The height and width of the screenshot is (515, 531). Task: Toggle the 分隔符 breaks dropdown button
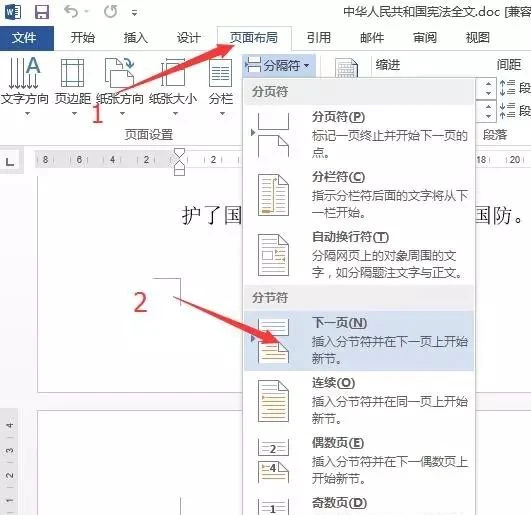click(x=279, y=65)
